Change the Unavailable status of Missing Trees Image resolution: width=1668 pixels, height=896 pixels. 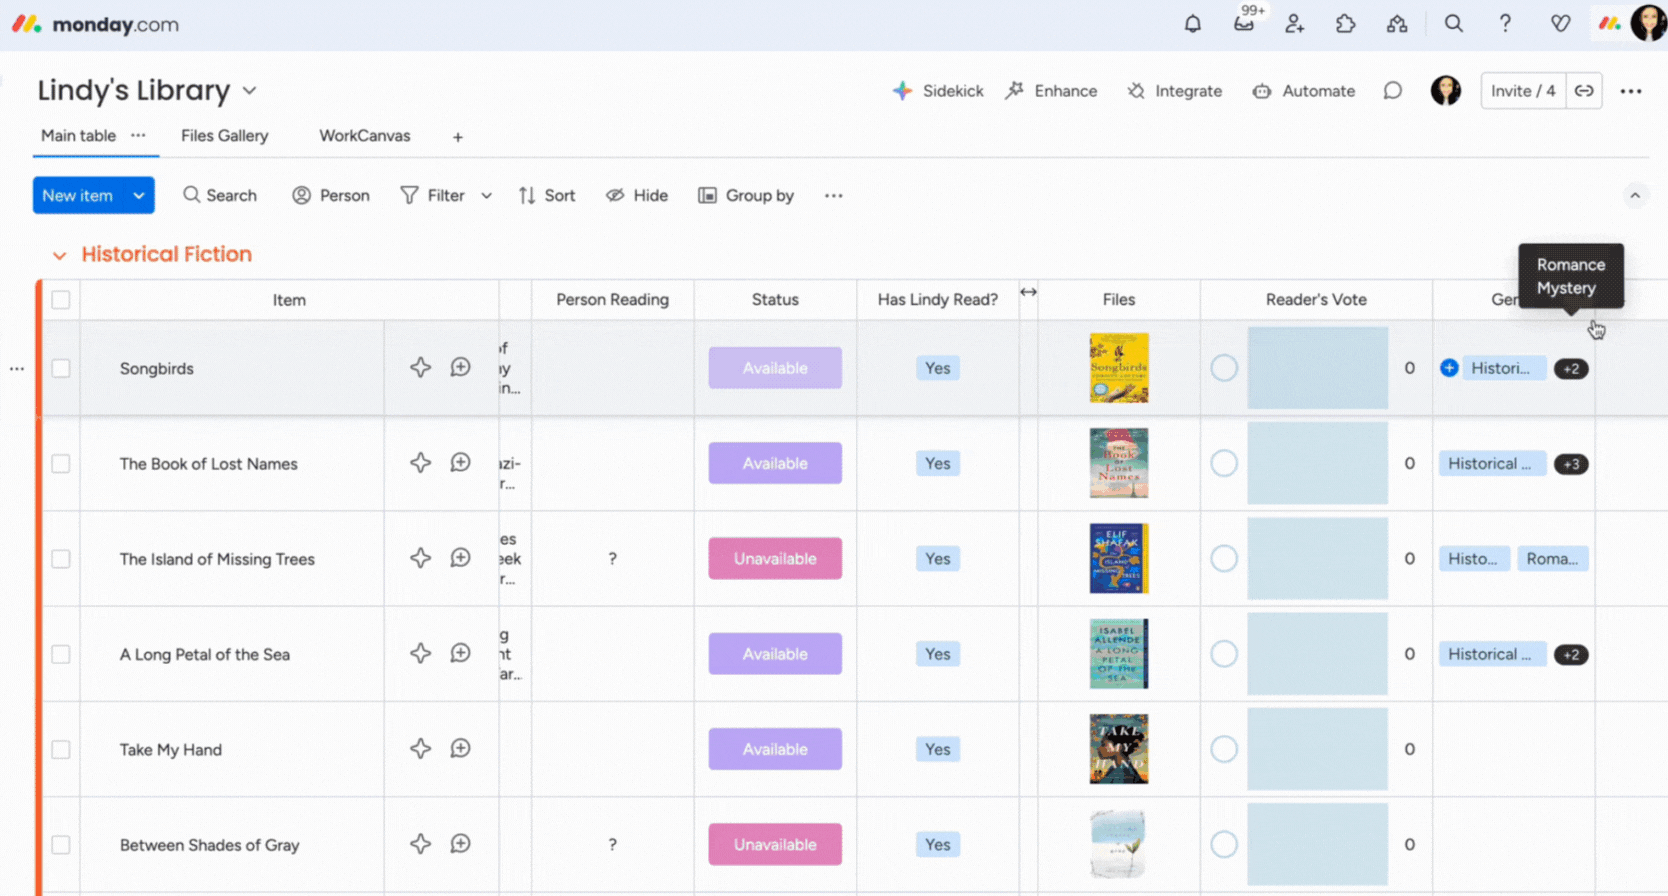pyautogui.click(x=774, y=559)
